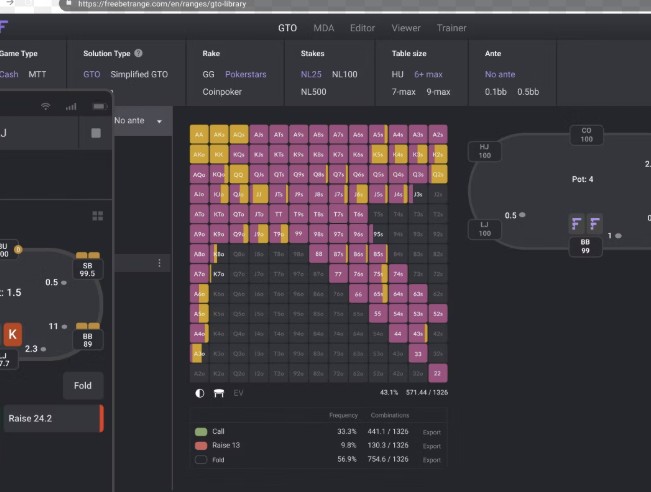Choose Cash game type
Screen dimensions: 651x492
(9, 74)
